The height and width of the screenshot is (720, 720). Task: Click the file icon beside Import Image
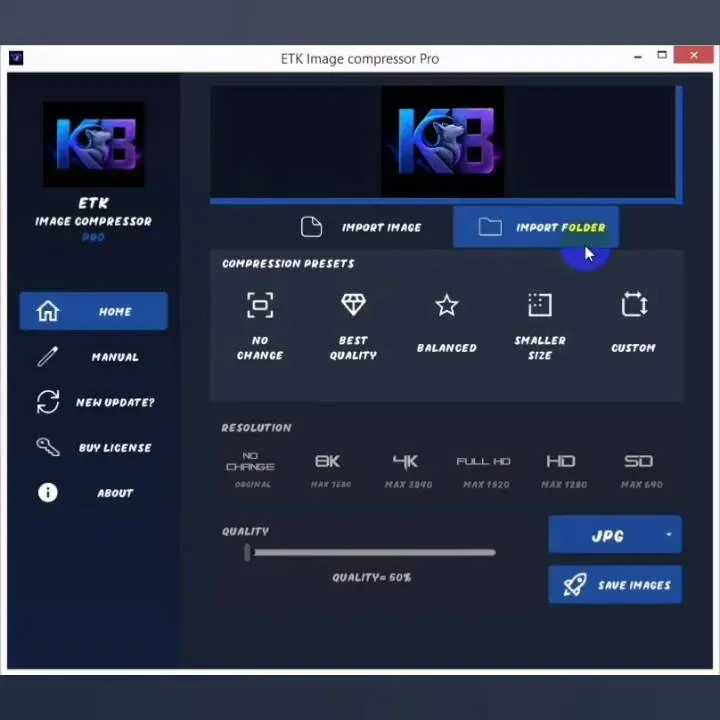pos(311,227)
